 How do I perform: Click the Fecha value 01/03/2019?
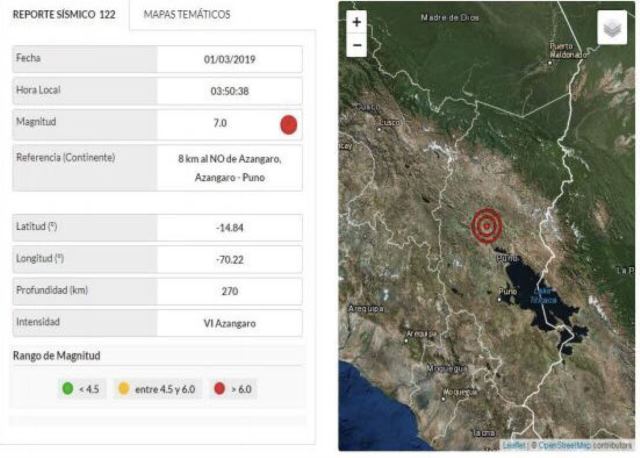coord(229,59)
